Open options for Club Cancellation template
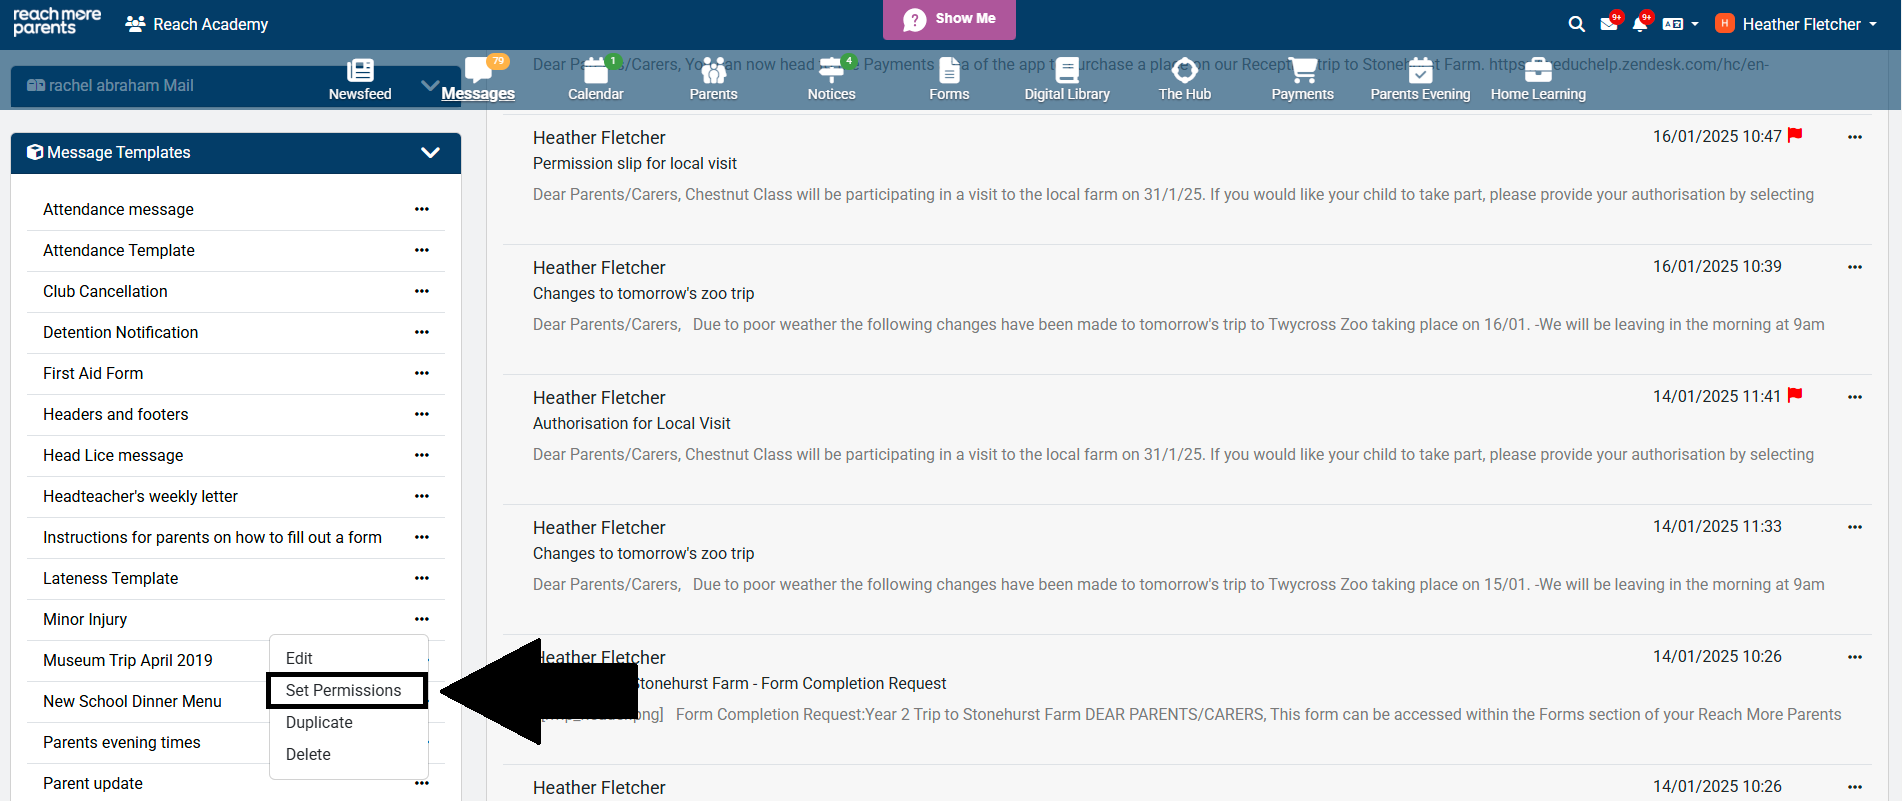This screenshot has width=1902, height=801. [x=421, y=291]
